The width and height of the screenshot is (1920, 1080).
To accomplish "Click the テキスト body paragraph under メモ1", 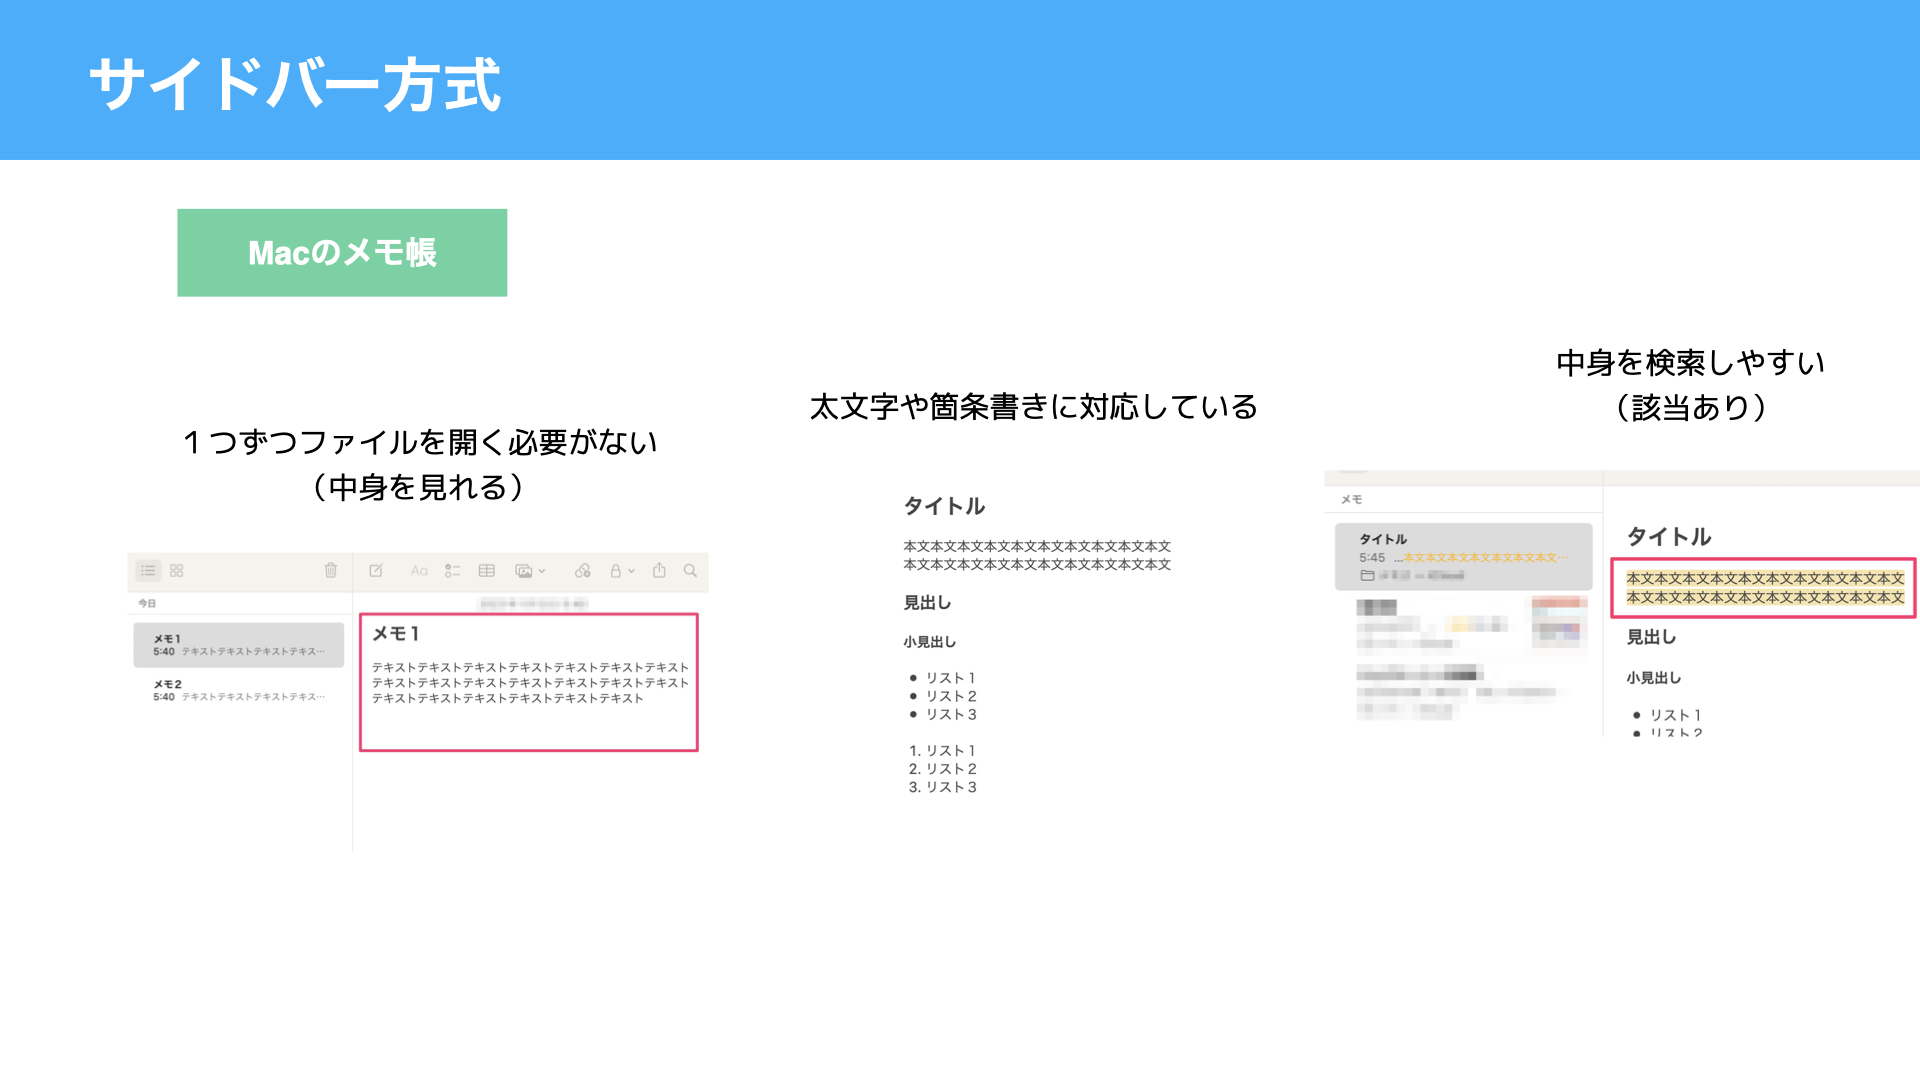I will pos(530,683).
